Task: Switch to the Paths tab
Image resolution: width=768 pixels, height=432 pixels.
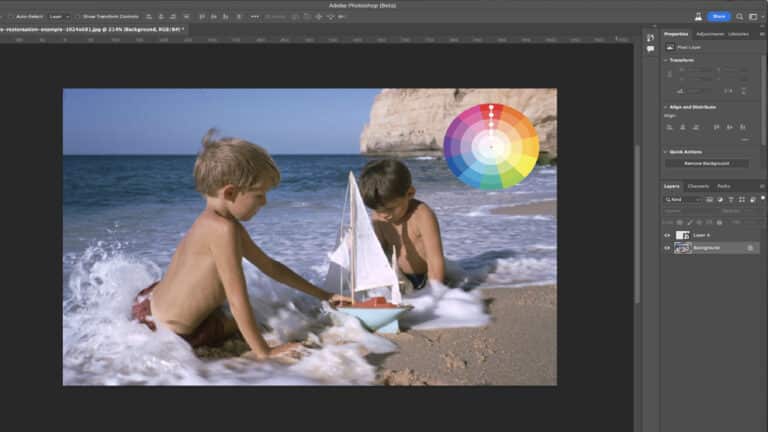Action: [x=723, y=187]
